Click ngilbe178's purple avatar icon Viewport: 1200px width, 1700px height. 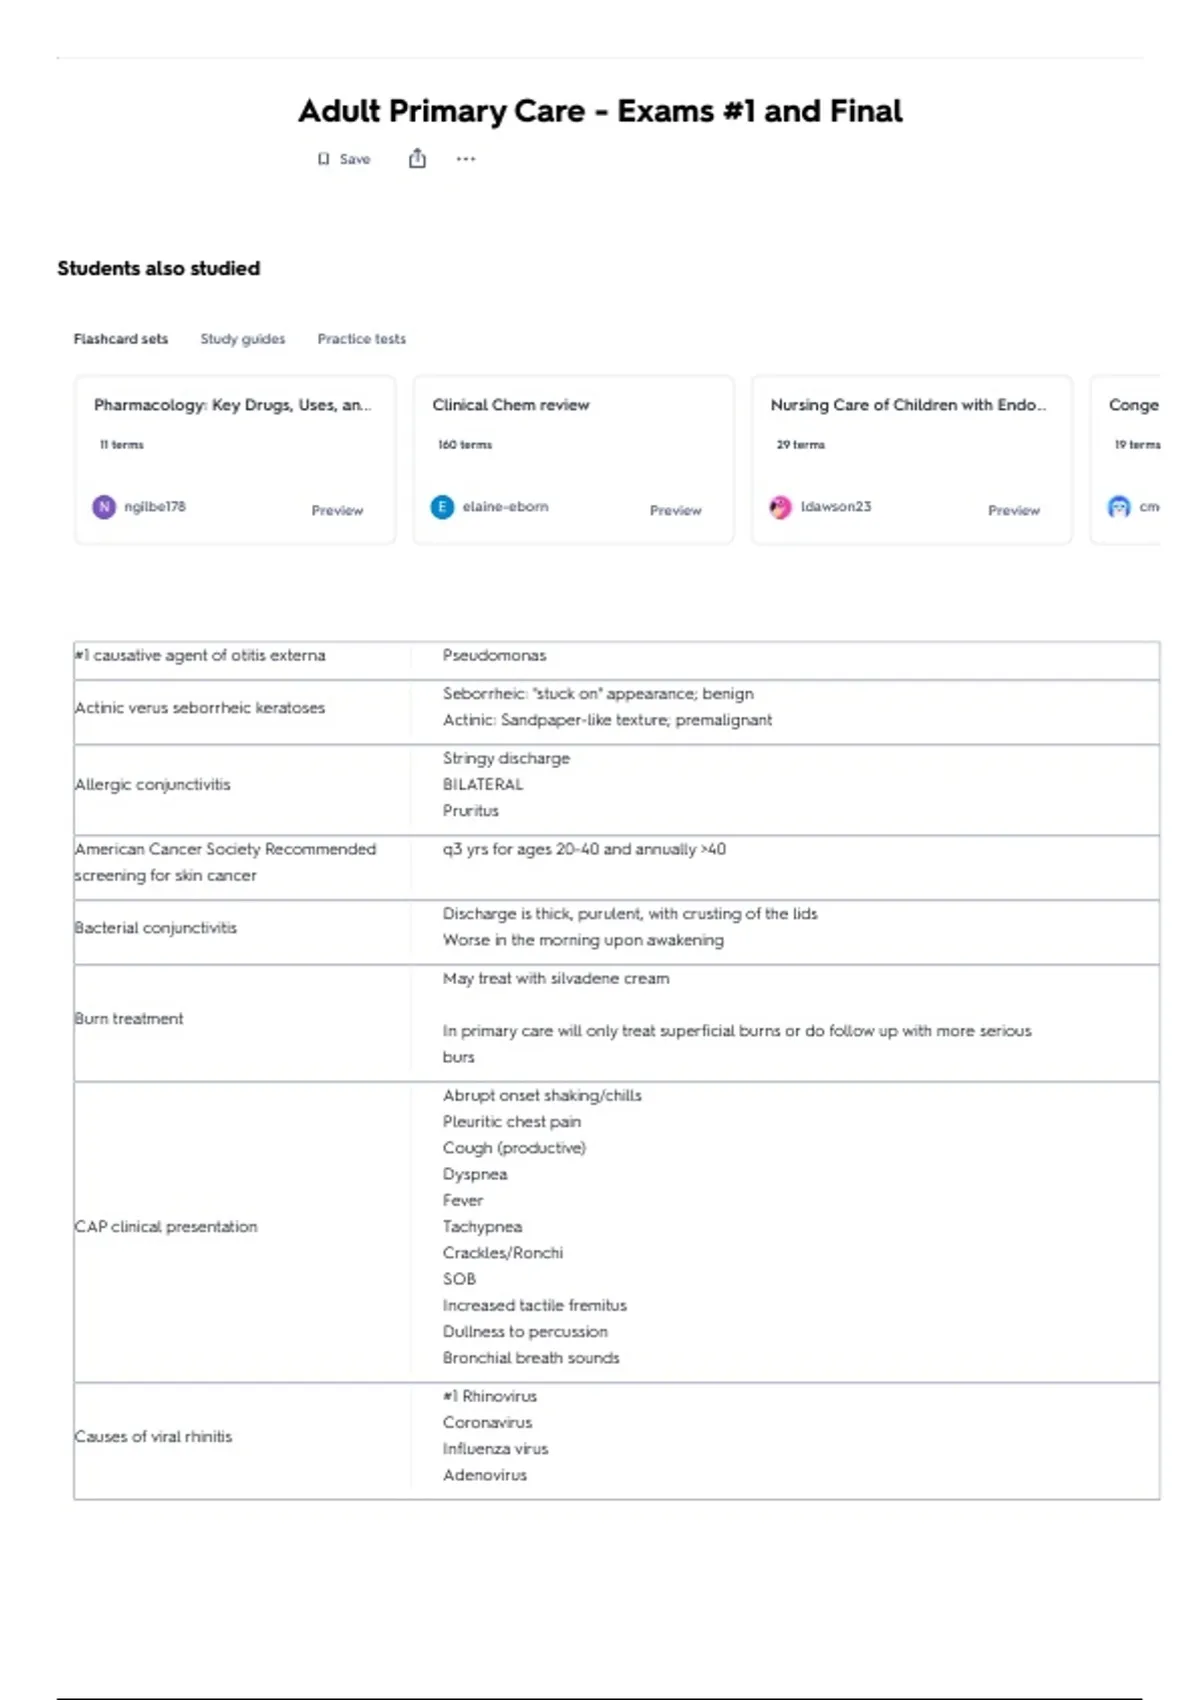104,507
